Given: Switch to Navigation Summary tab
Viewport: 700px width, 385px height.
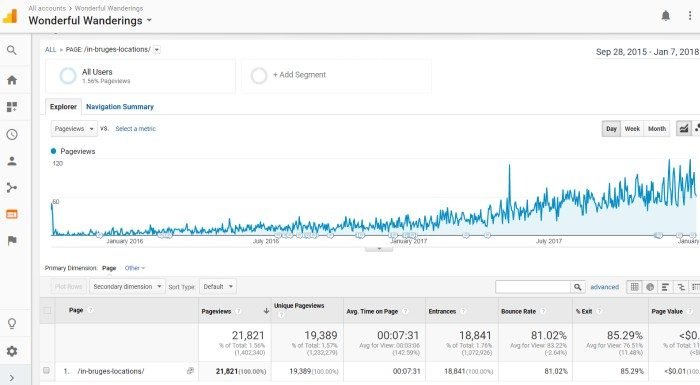Looking at the screenshot, I should [120, 107].
